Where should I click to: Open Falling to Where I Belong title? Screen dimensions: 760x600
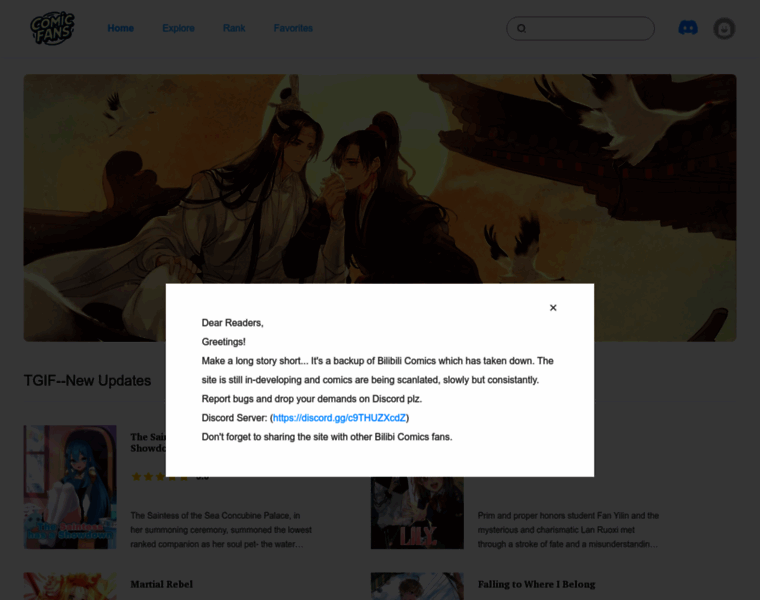536,584
